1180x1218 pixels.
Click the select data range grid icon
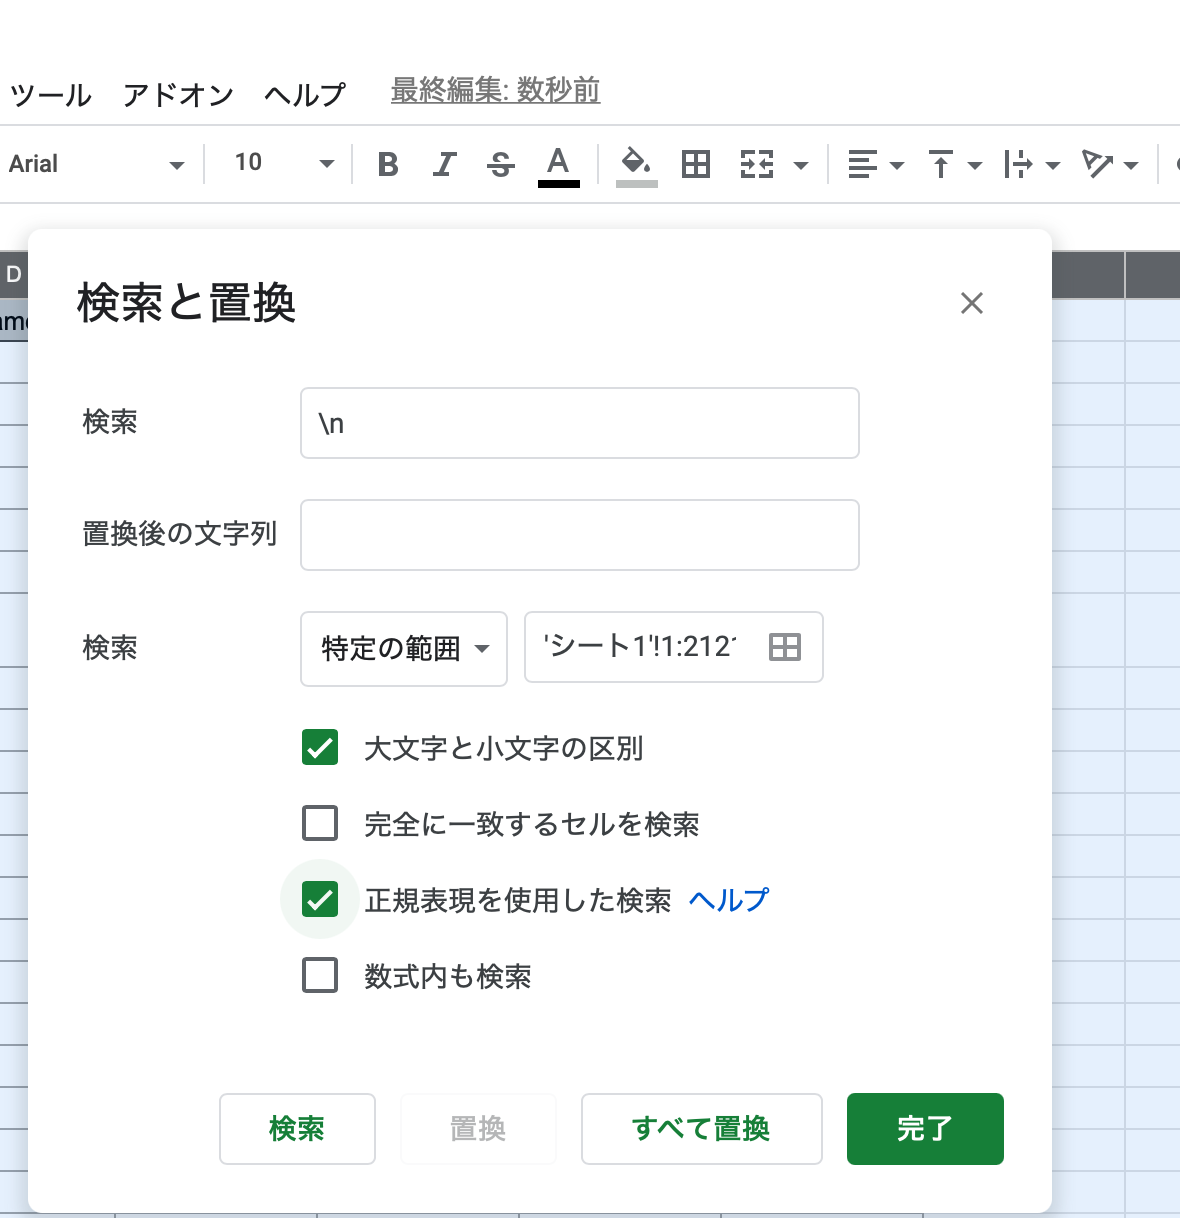pos(785,647)
